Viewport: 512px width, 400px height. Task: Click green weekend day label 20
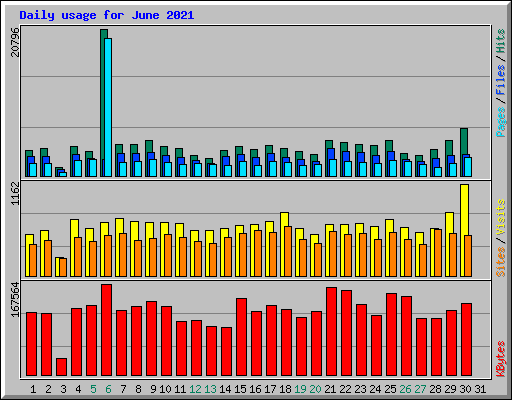pos(315,389)
